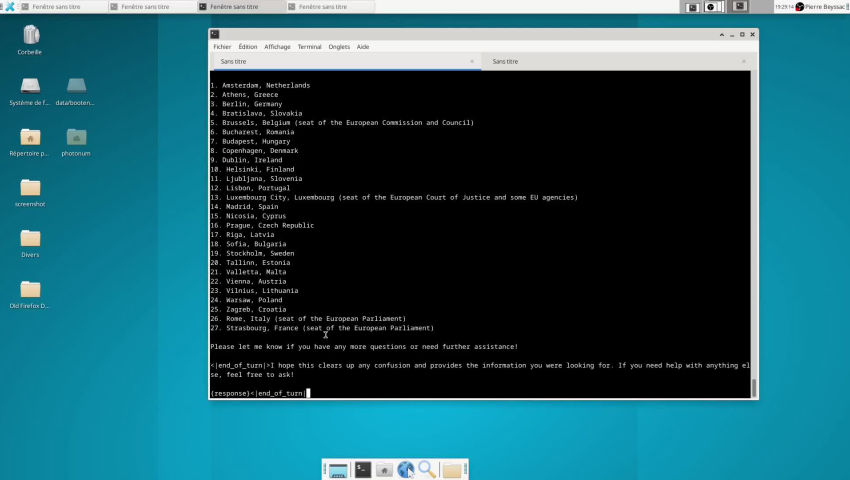Open the home folder icon in dock
The width and height of the screenshot is (850, 480).
click(384, 470)
